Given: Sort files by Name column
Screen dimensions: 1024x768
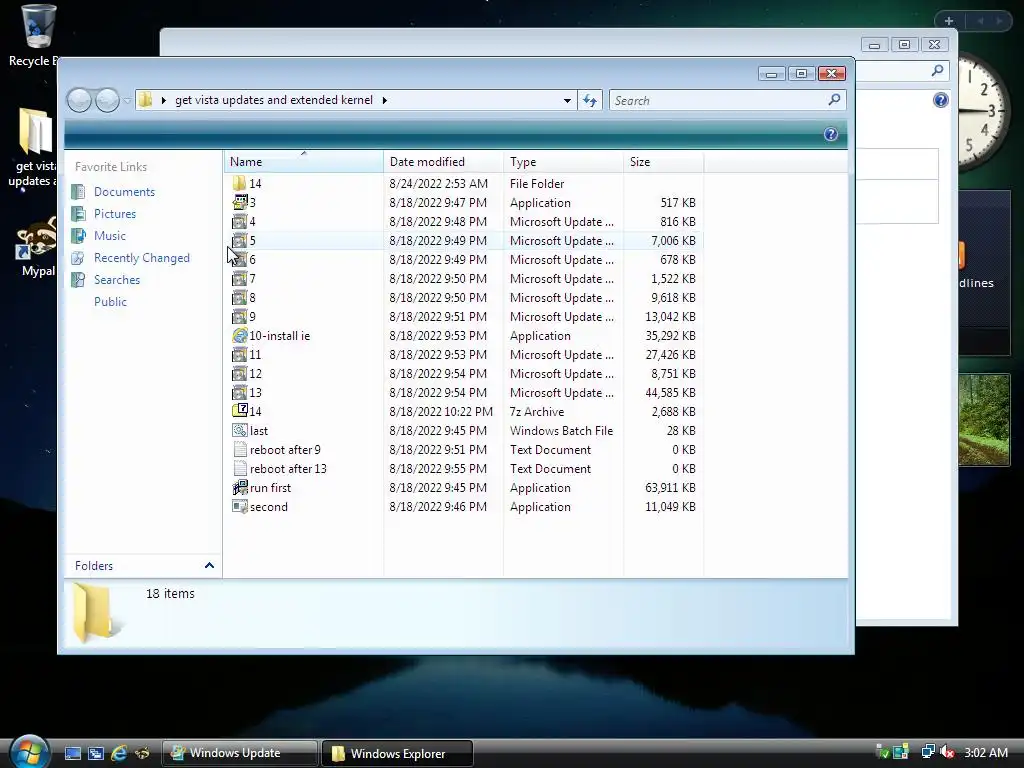Looking at the screenshot, I should pos(304,162).
